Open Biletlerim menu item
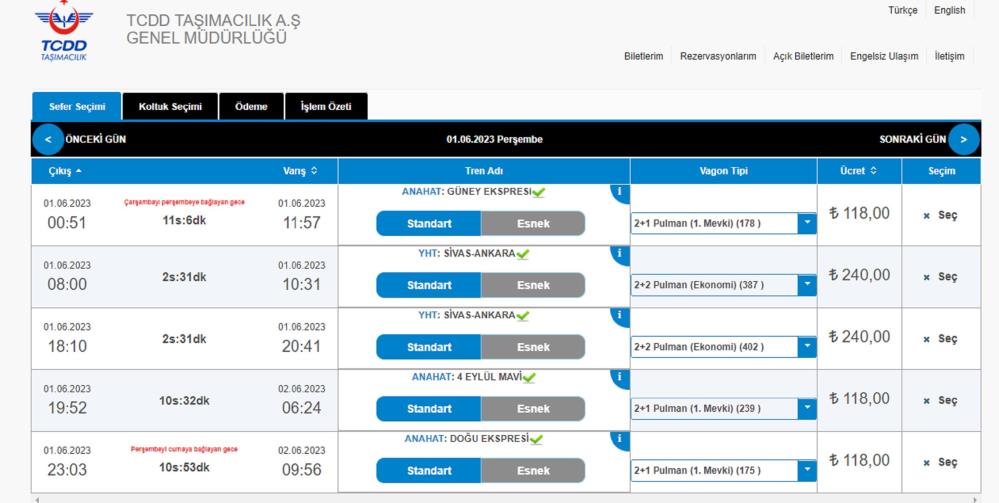The width and height of the screenshot is (999, 503). click(643, 56)
